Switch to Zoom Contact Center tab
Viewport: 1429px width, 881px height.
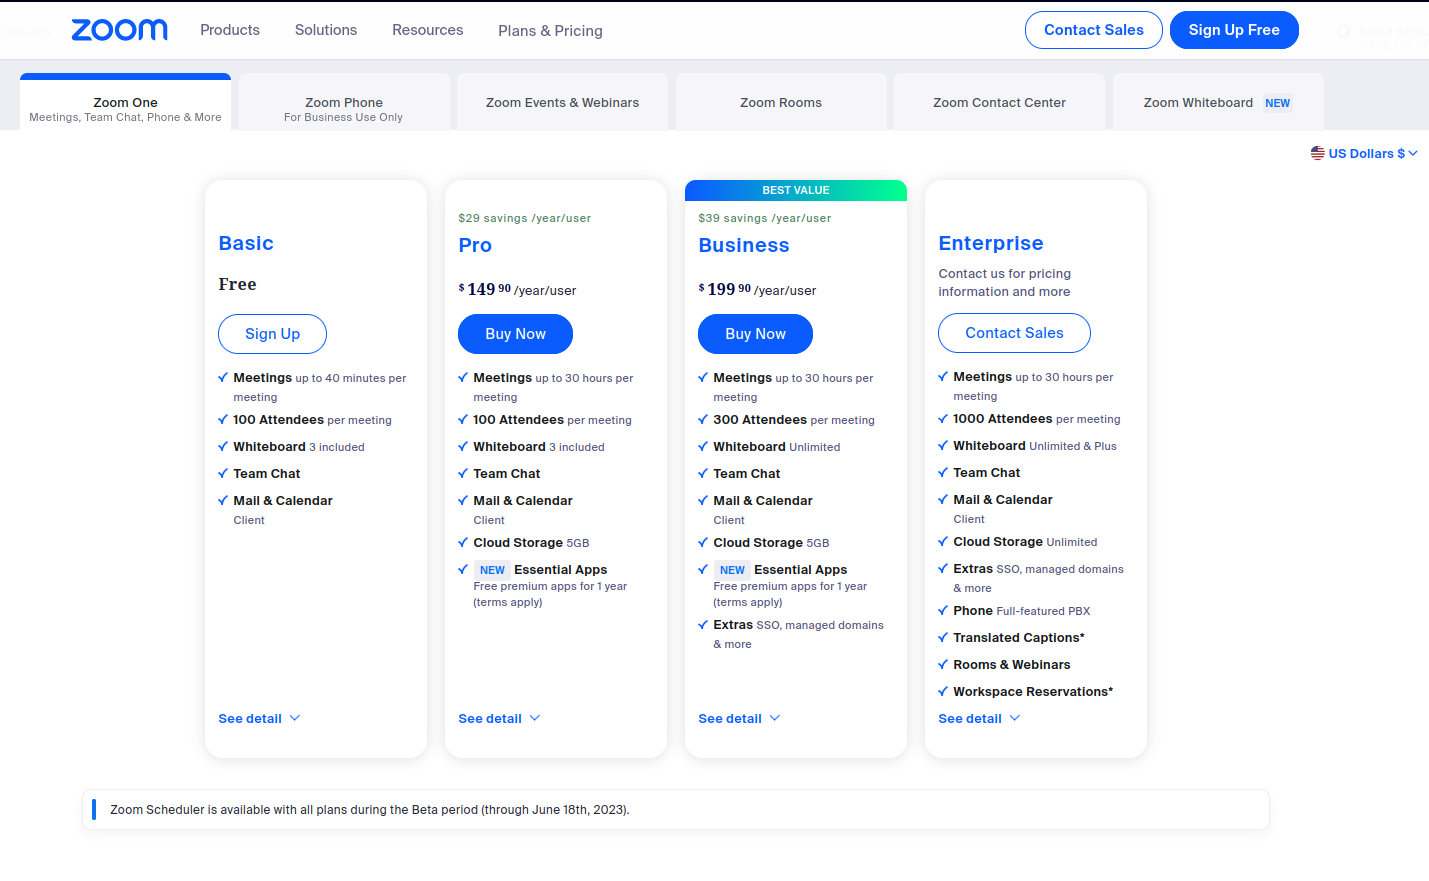[x=999, y=102]
